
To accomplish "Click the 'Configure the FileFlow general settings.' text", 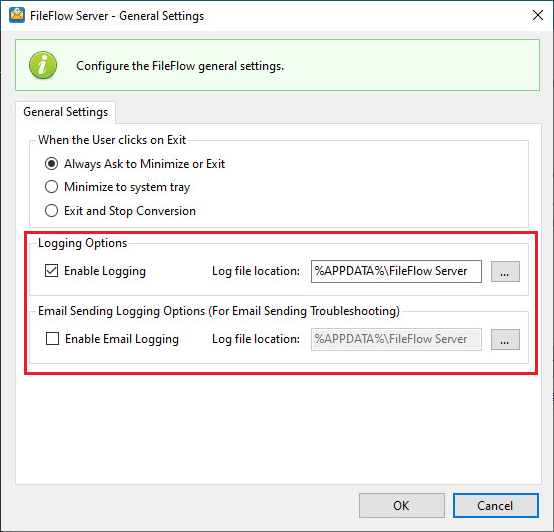I will [x=180, y=66].
